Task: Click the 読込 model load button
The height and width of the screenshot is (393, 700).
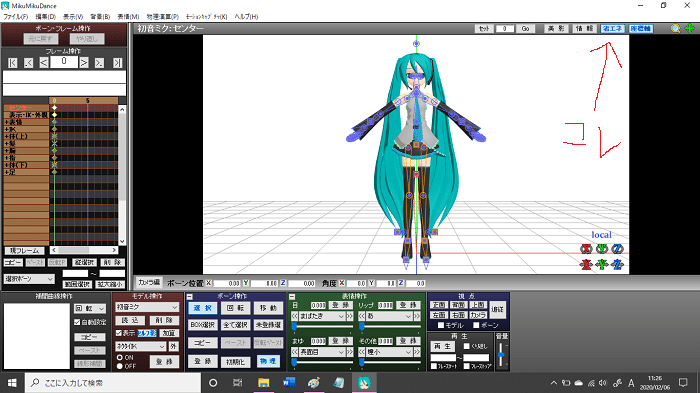Action: 130,320
